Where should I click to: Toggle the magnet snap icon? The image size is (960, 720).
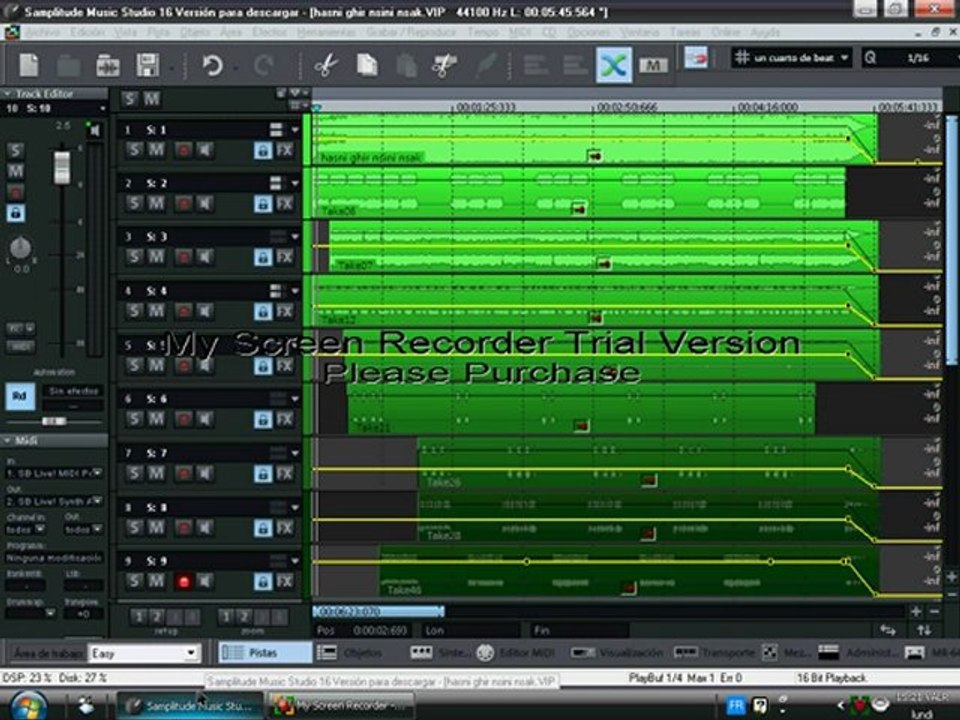coord(696,59)
